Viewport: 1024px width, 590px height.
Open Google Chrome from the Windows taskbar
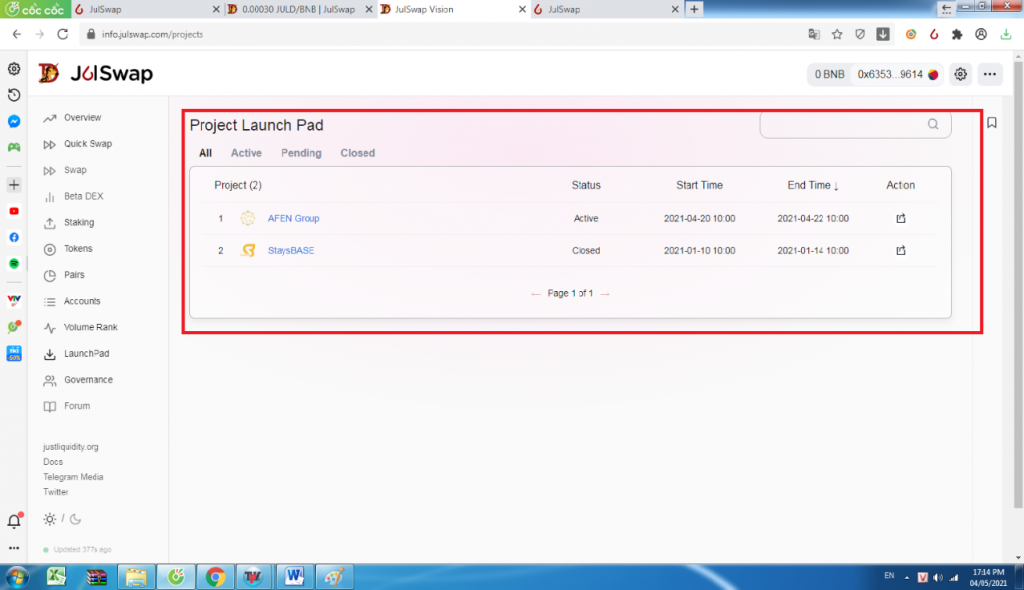coord(214,576)
